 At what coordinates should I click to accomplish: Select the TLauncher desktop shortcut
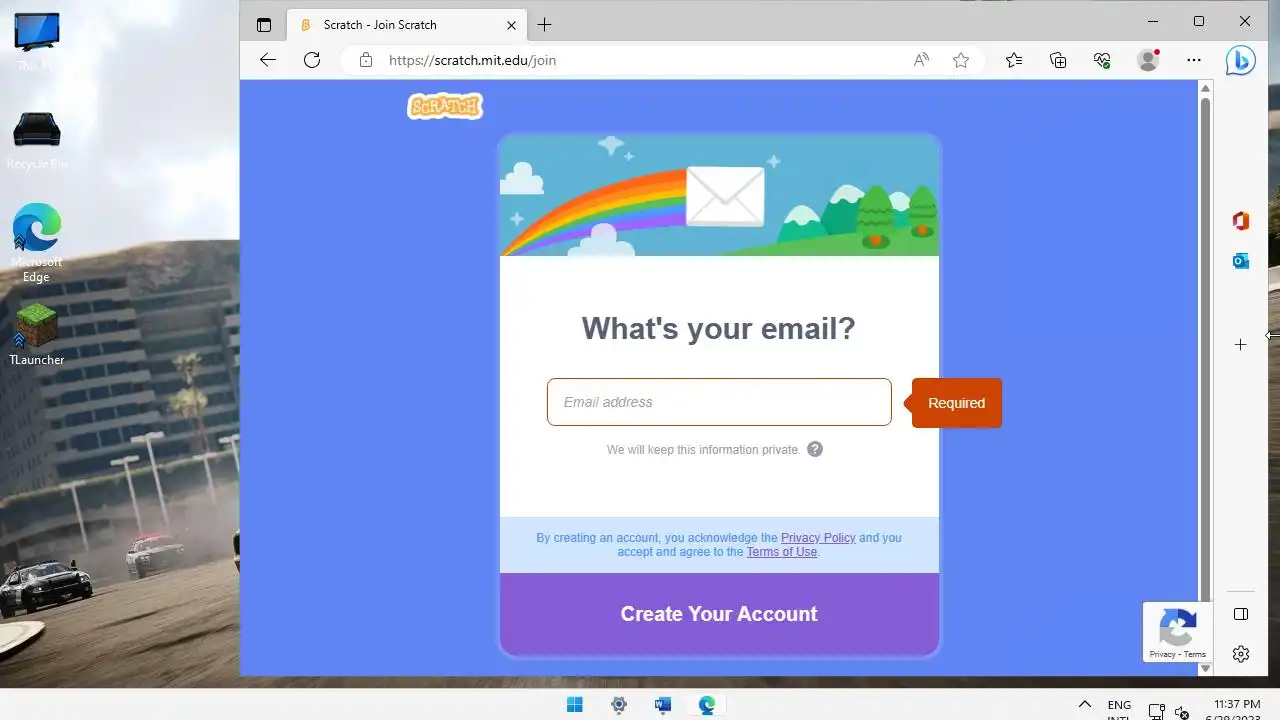pyautogui.click(x=37, y=335)
